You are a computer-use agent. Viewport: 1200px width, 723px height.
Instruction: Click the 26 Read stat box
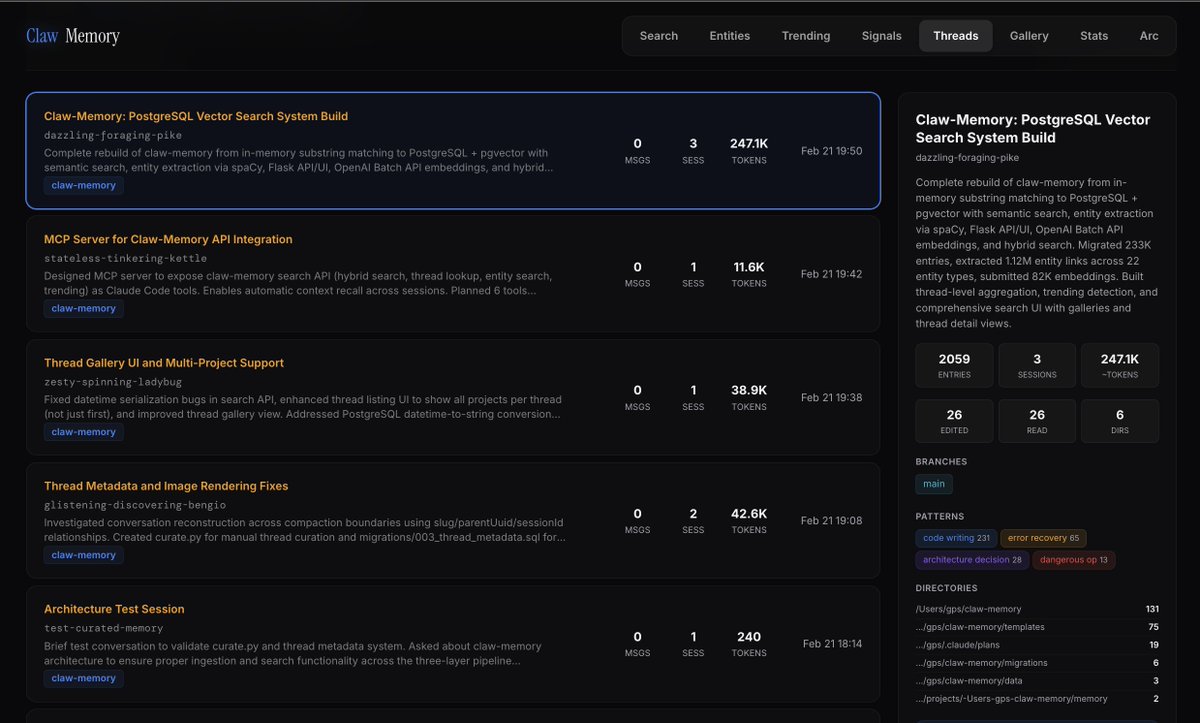(x=1037, y=422)
